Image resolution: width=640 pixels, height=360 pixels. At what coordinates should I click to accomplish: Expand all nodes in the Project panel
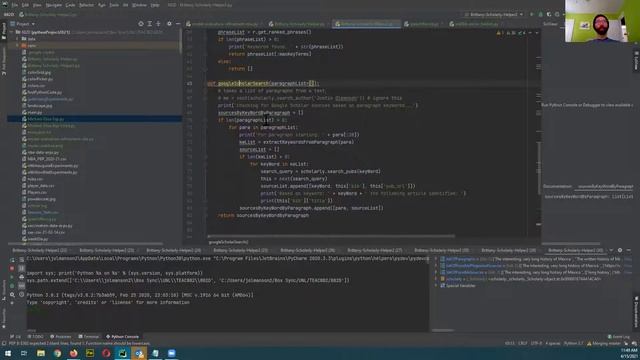point(150,24)
